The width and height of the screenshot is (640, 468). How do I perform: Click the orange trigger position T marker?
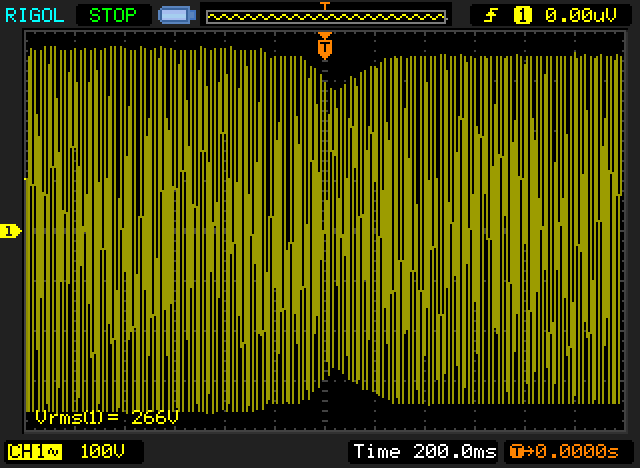click(x=325, y=46)
